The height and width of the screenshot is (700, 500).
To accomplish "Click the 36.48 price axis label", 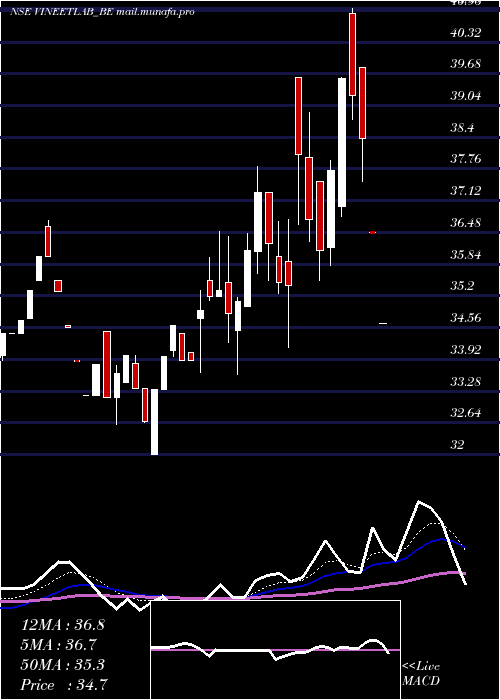I will (x=466, y=223).
